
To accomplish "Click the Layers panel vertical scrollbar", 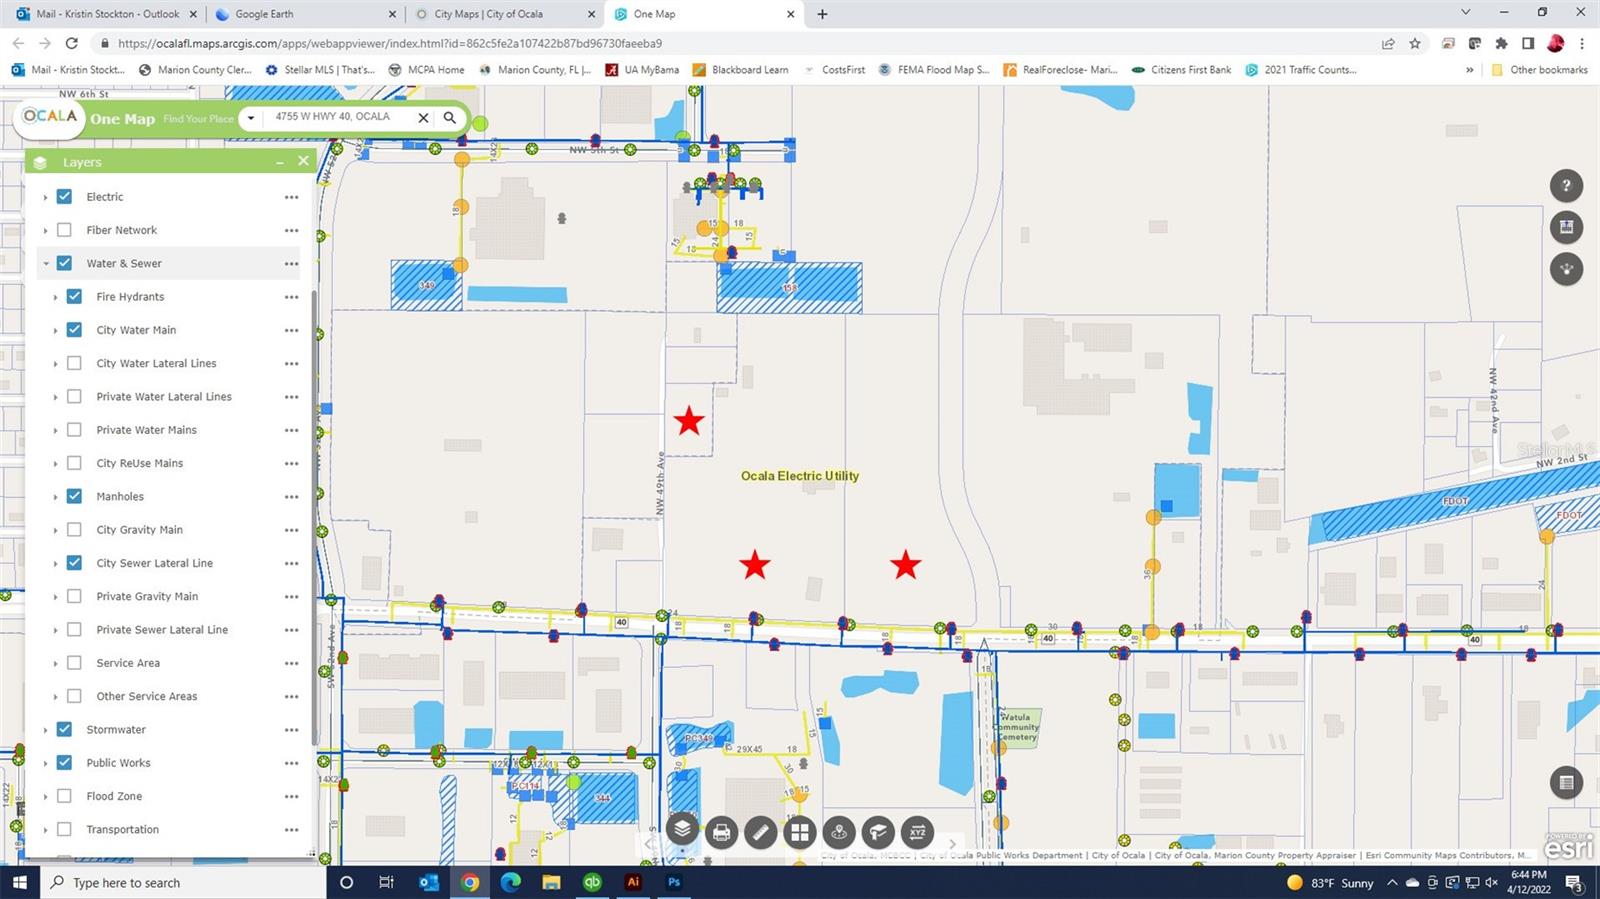I will (314, 500).
